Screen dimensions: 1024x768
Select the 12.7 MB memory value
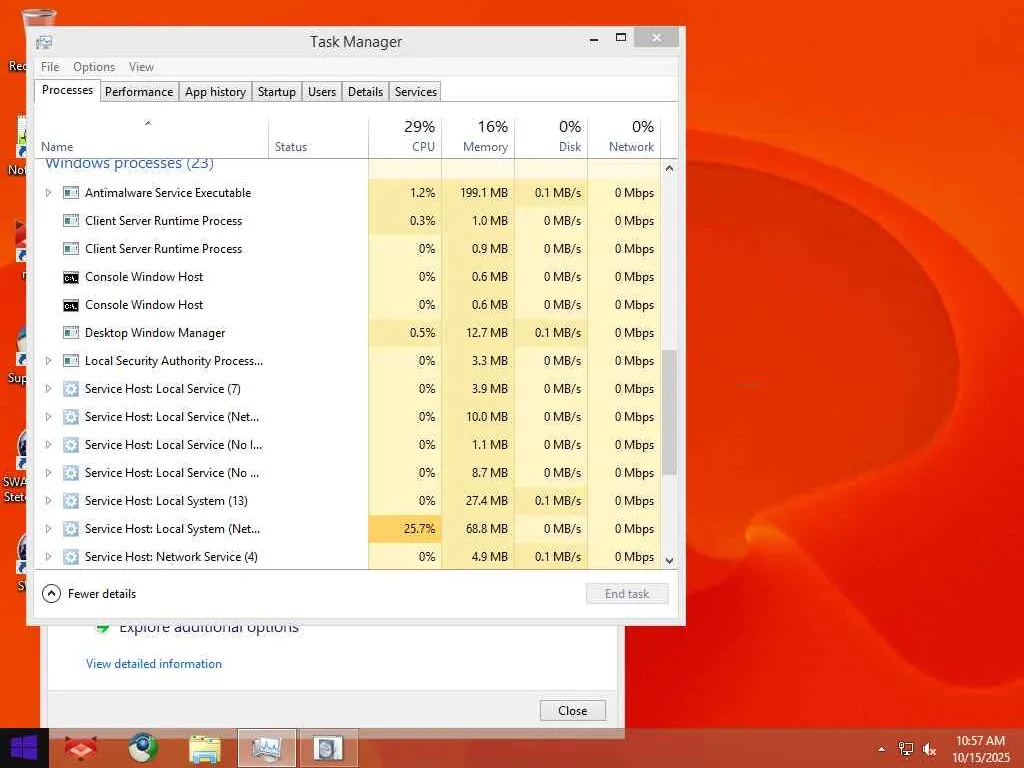point(487,332)
